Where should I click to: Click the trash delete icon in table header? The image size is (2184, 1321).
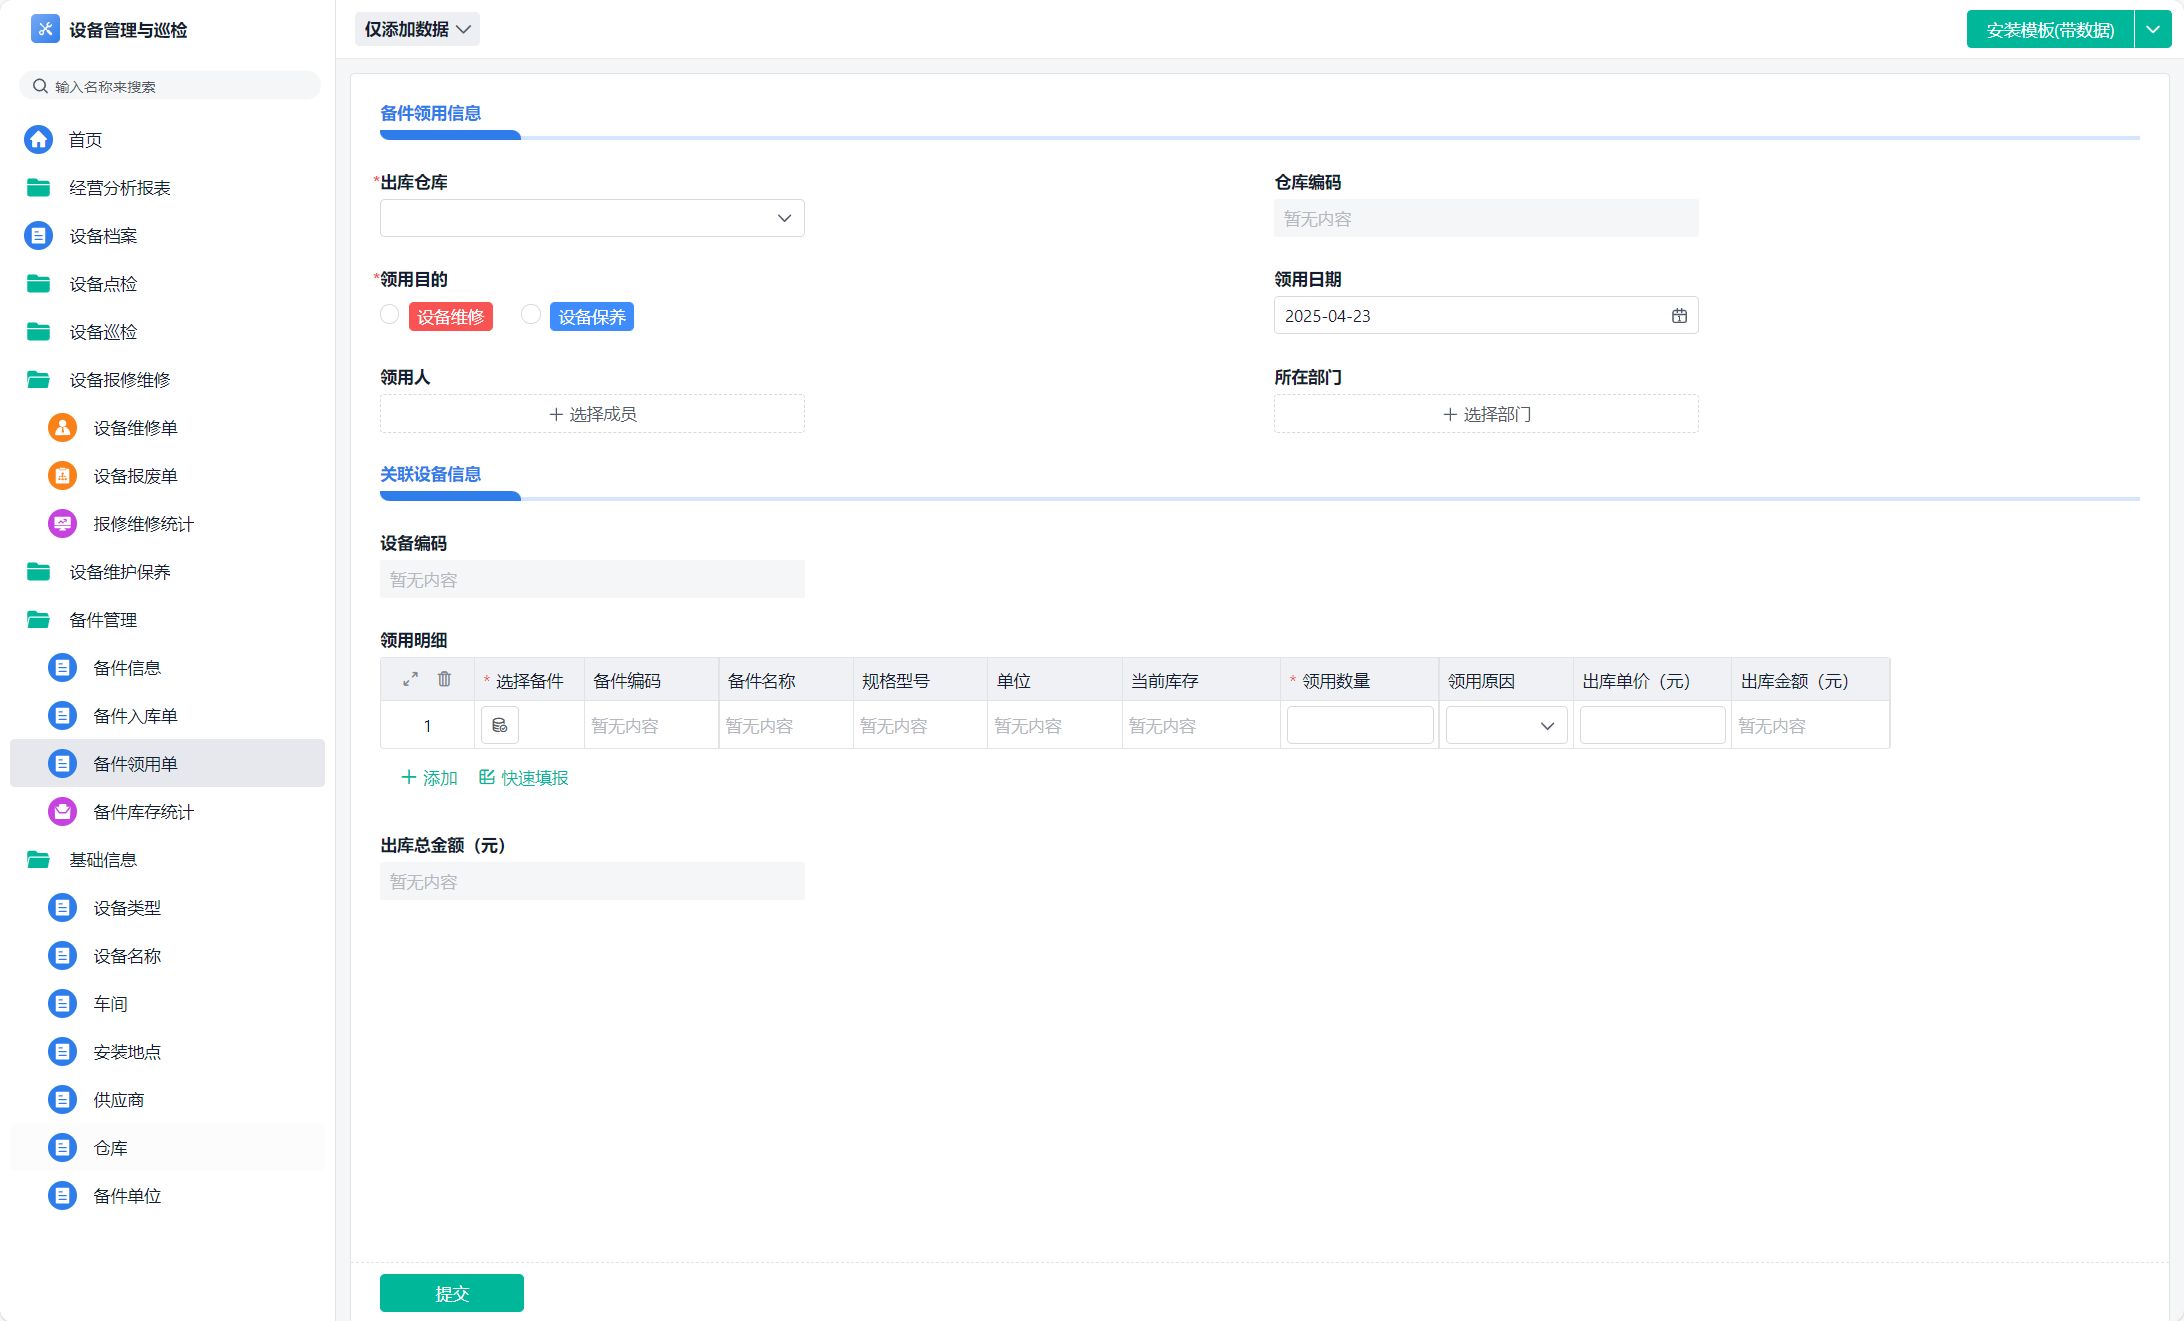coord(444,679)
